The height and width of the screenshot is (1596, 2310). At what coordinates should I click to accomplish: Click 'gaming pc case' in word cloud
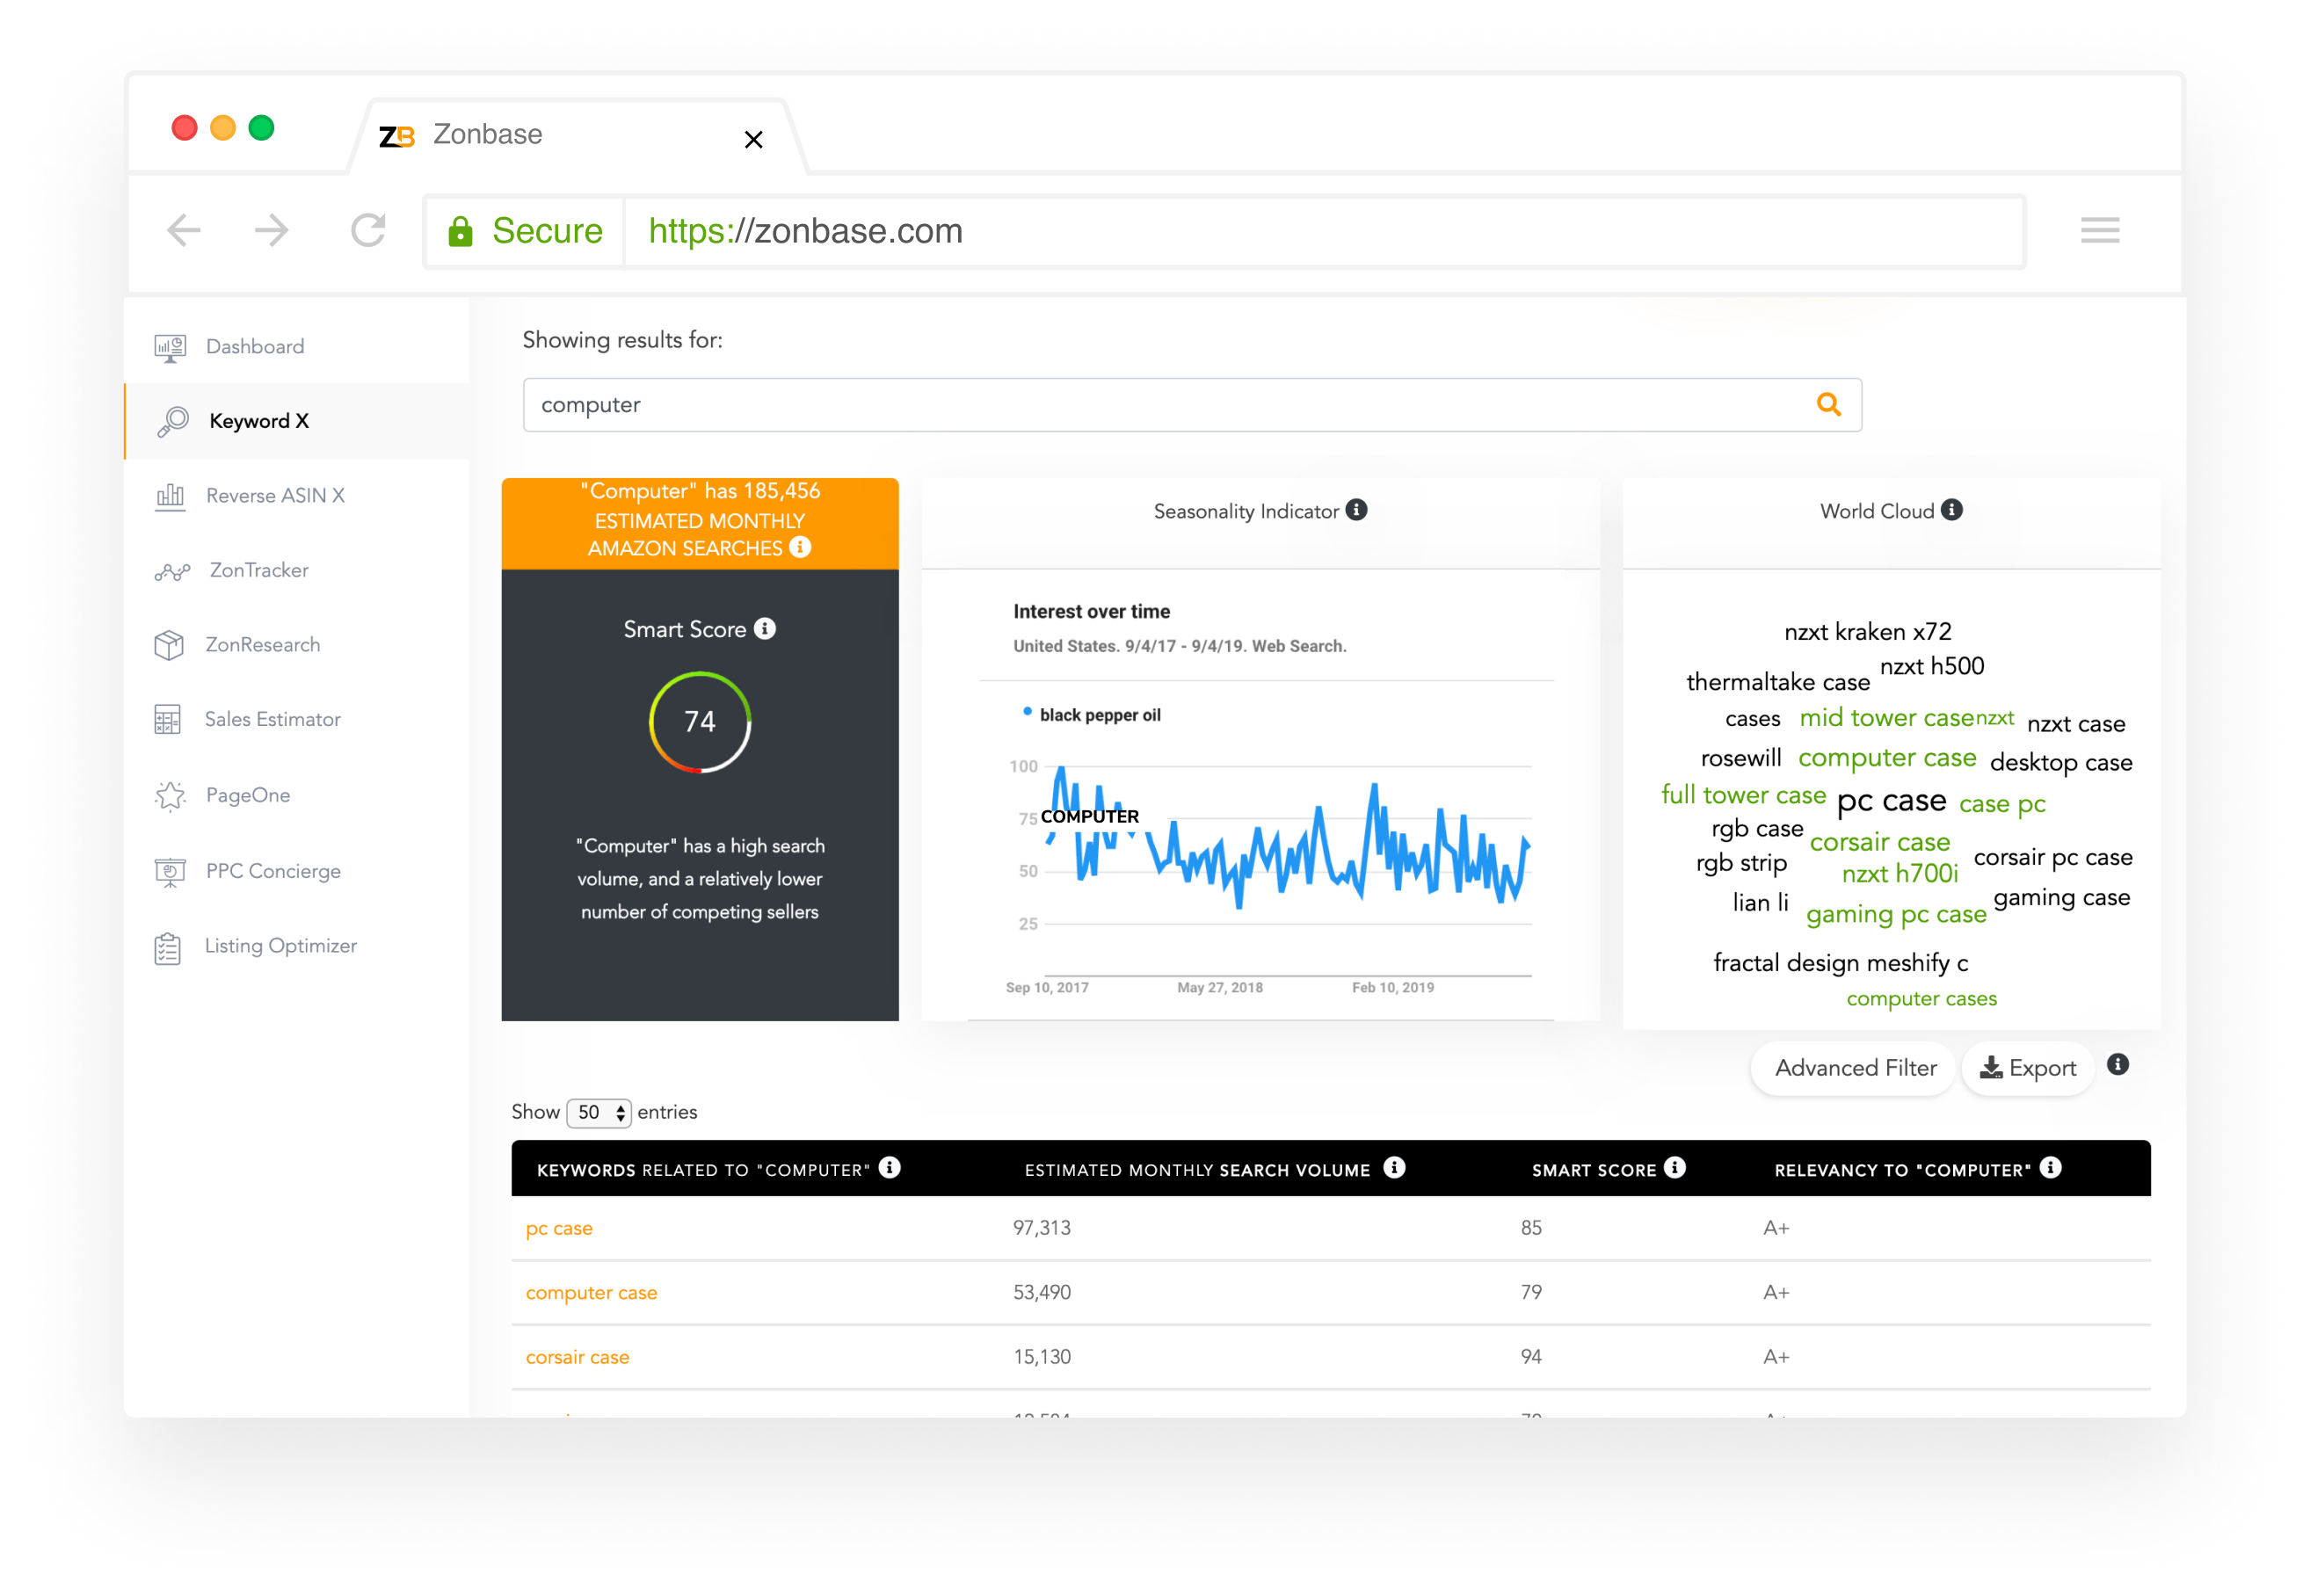(x=1896, y=915)
